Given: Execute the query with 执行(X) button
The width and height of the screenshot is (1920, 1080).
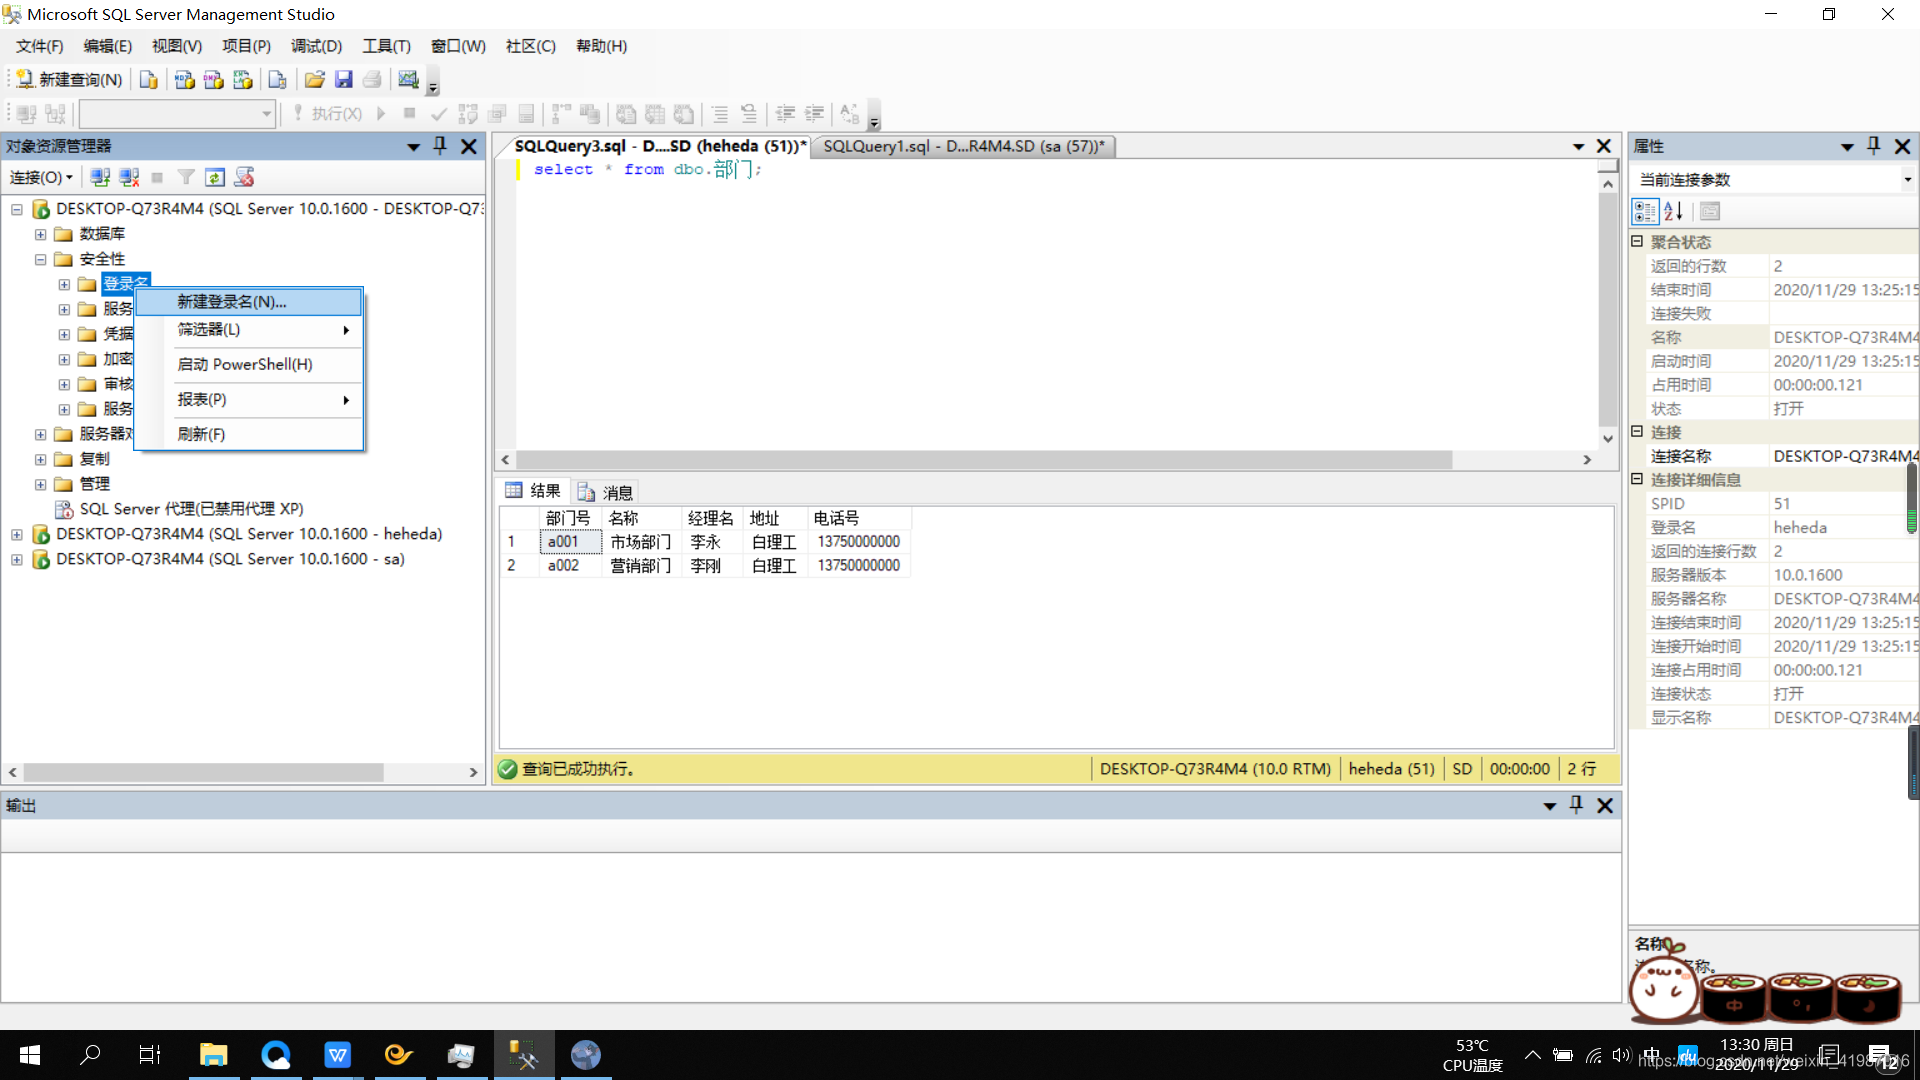Looking at the screenshot, I should (x=332, y=113).
